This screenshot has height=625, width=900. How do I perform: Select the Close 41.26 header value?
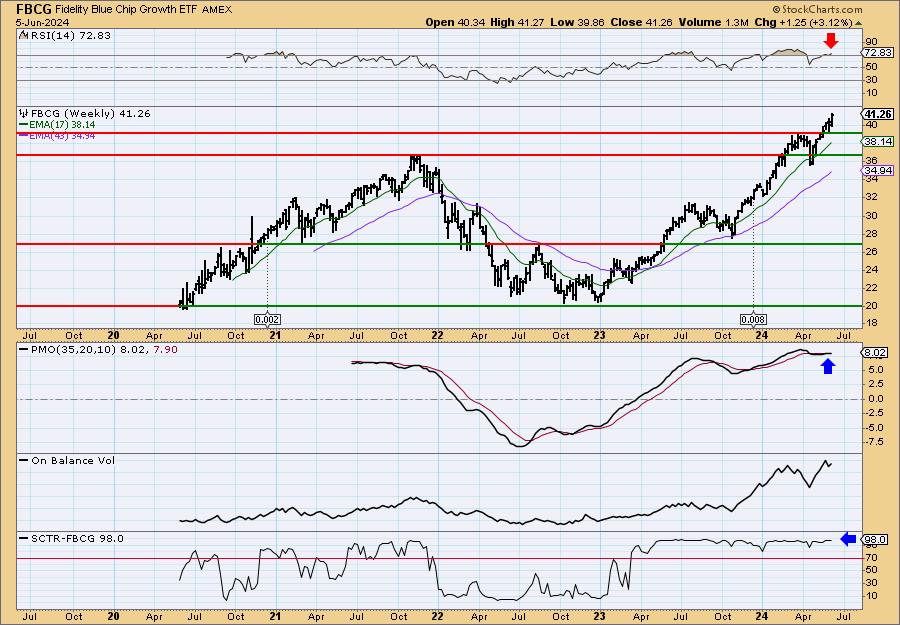point(641,22)
